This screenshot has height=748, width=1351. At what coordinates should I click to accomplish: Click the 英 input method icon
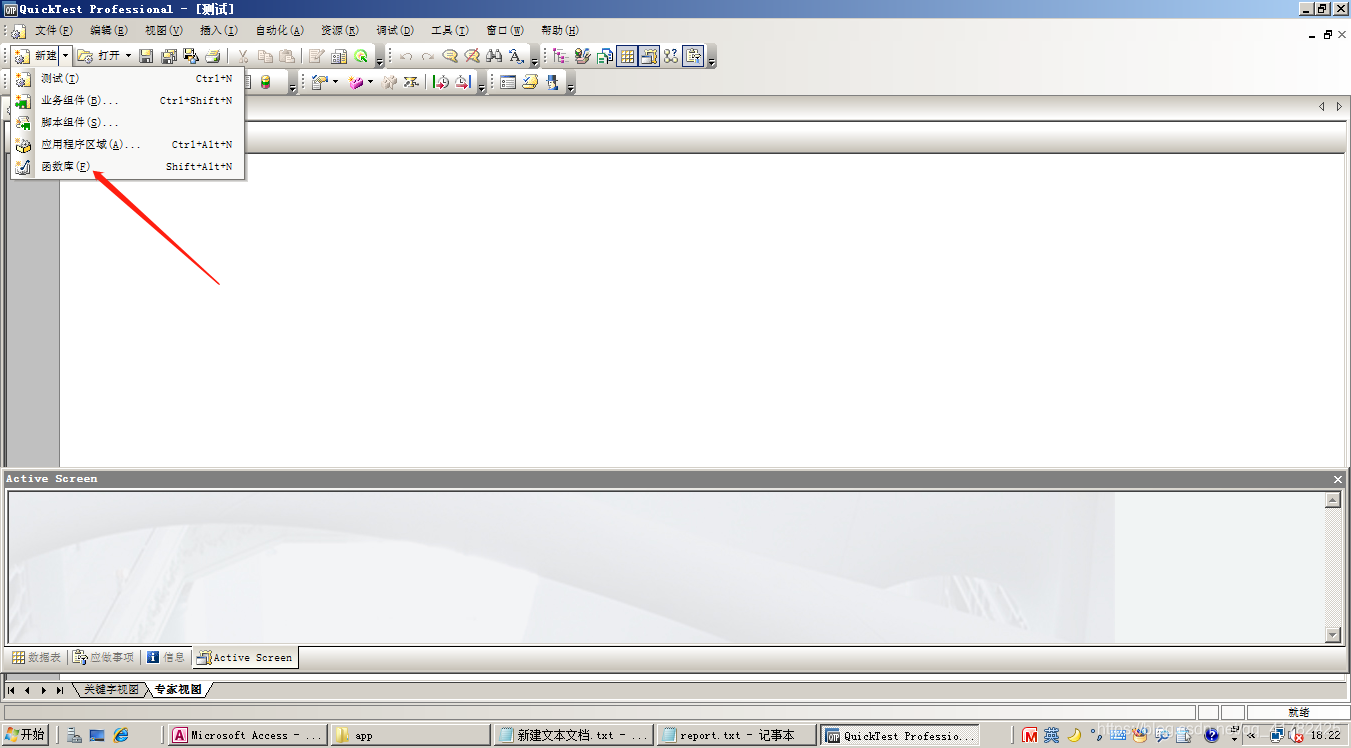pyautogui.click(x=1052, y=735)
